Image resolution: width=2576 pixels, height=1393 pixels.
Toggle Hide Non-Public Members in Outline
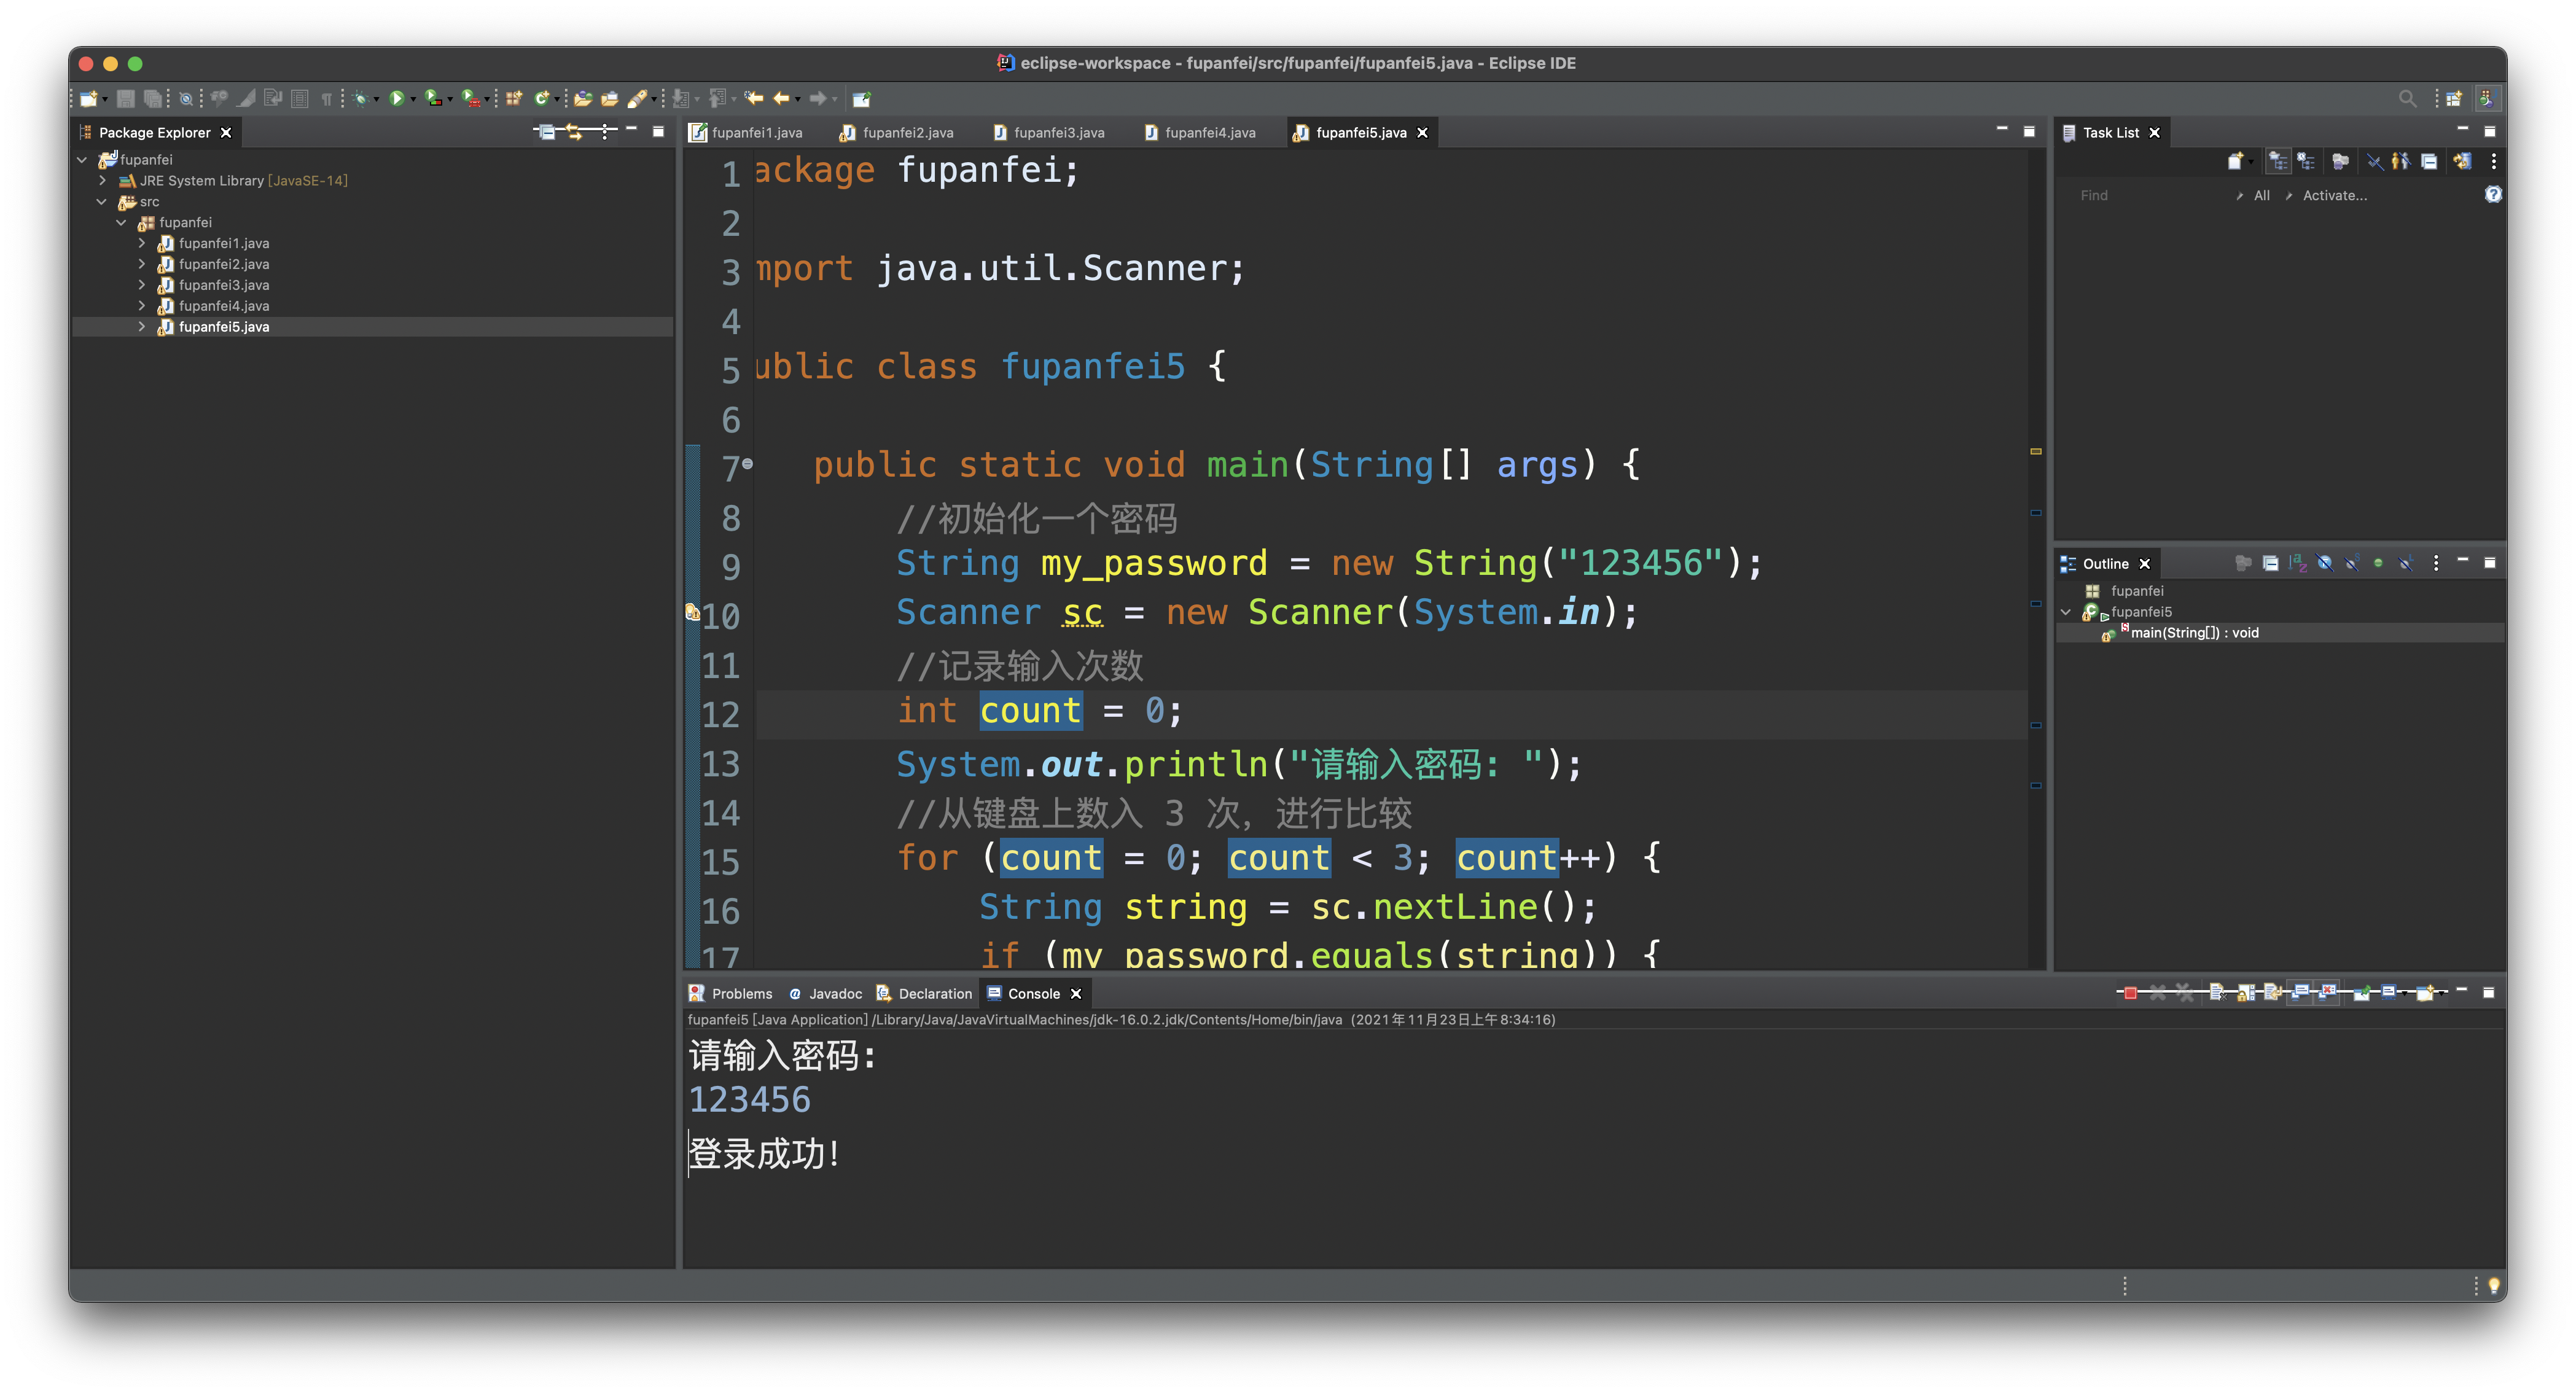2379,563
